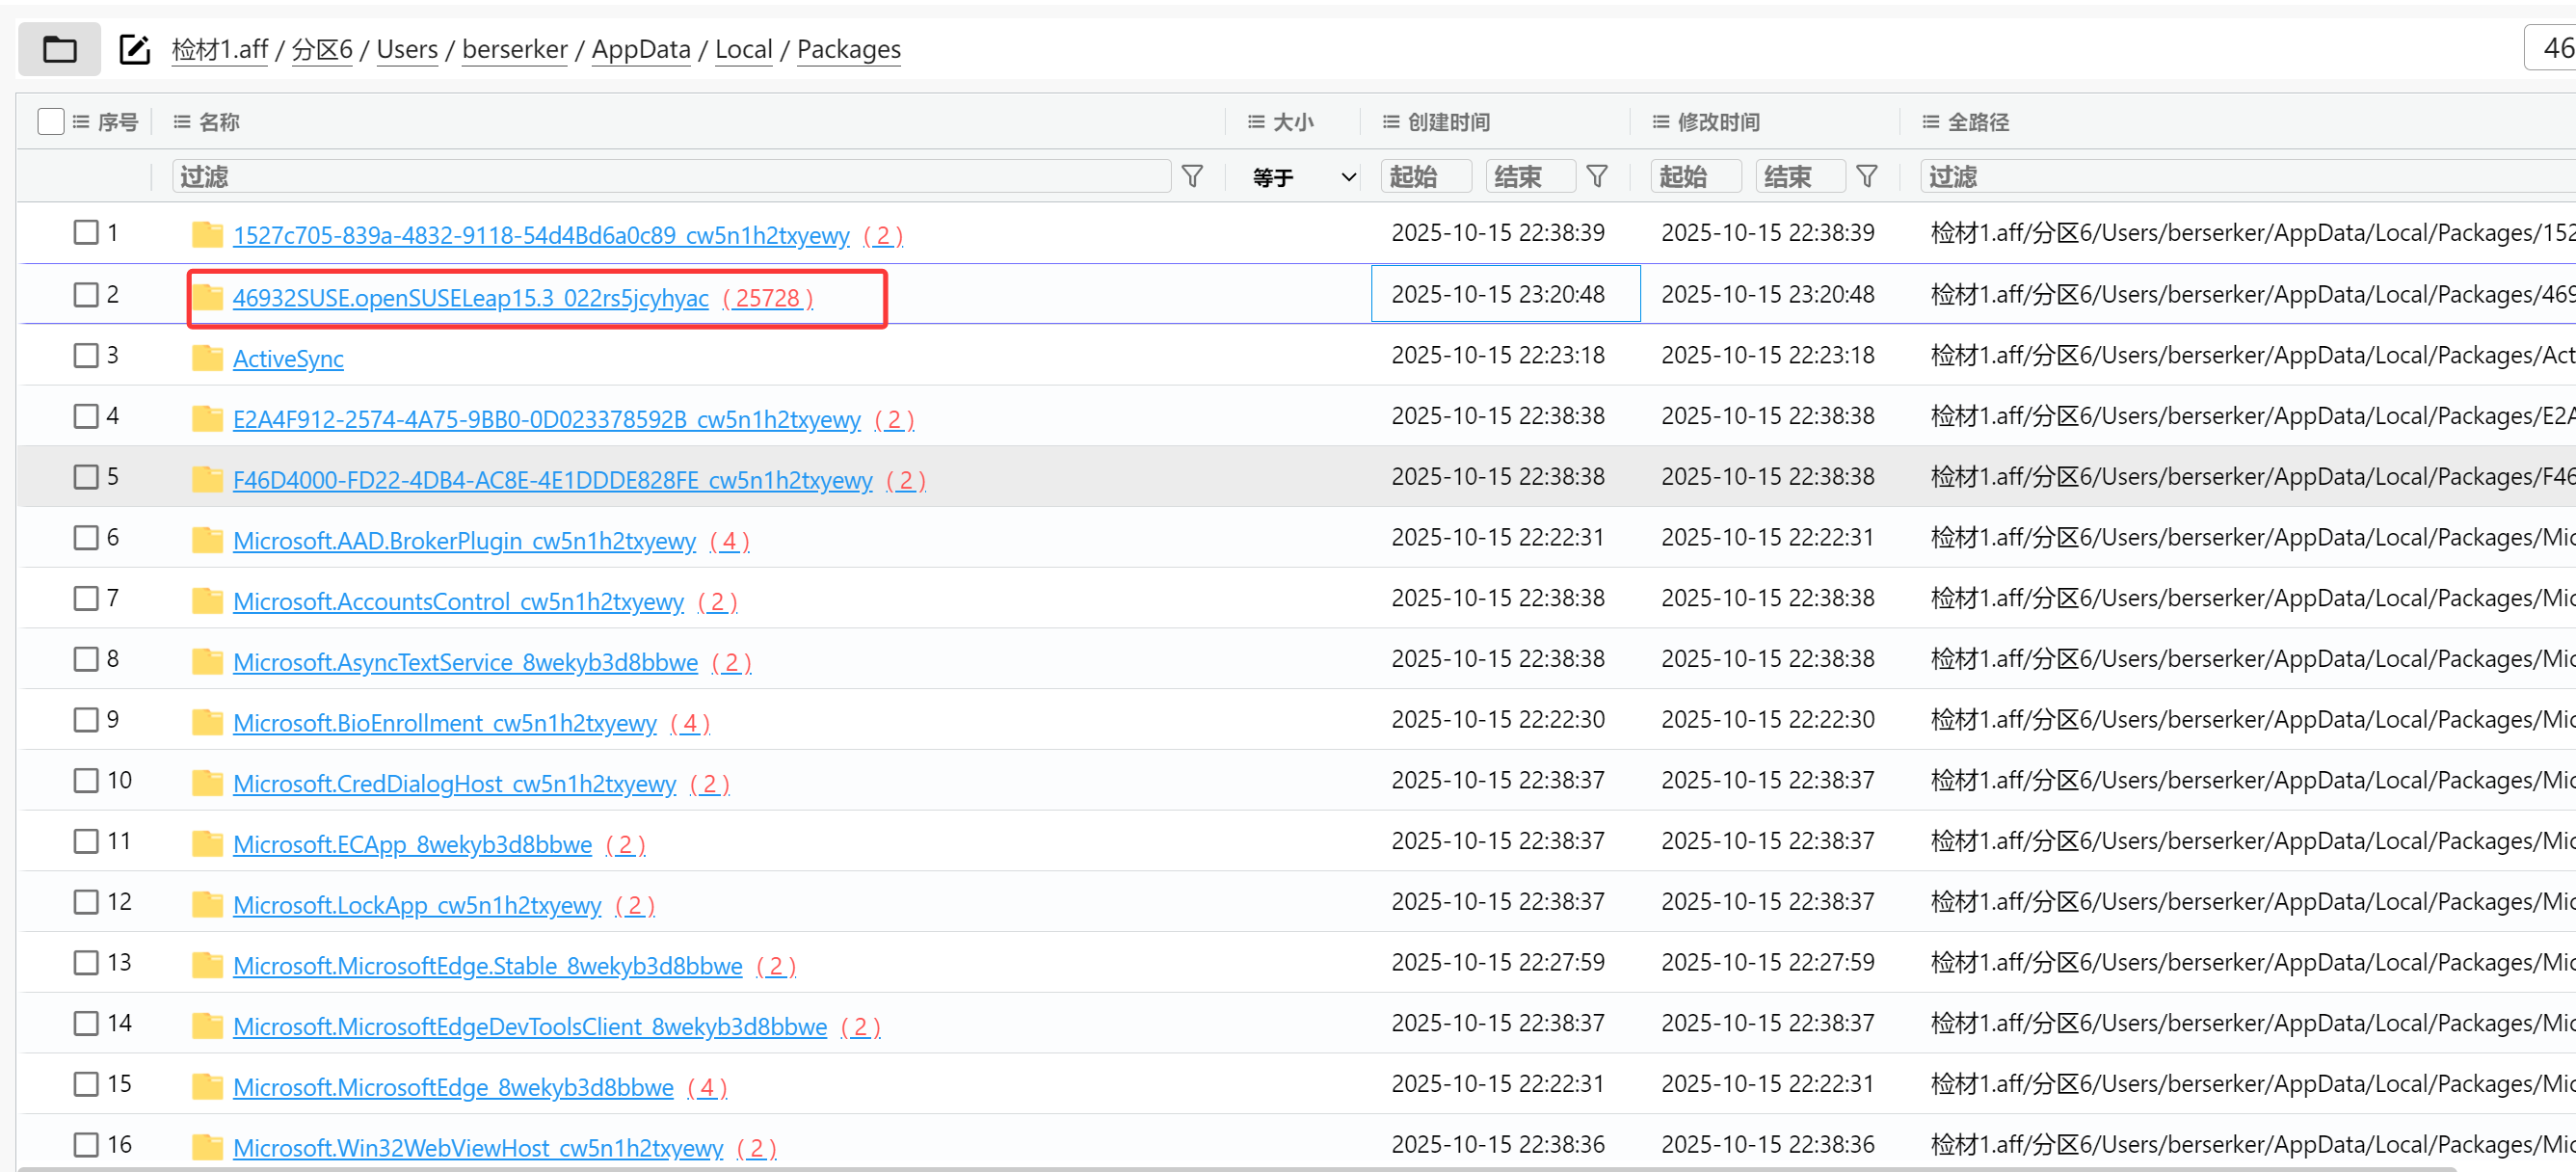Toggle the select-all checkbox in header
Image resolution: width=2576 pixels, height=1172 pixels.
50,122
